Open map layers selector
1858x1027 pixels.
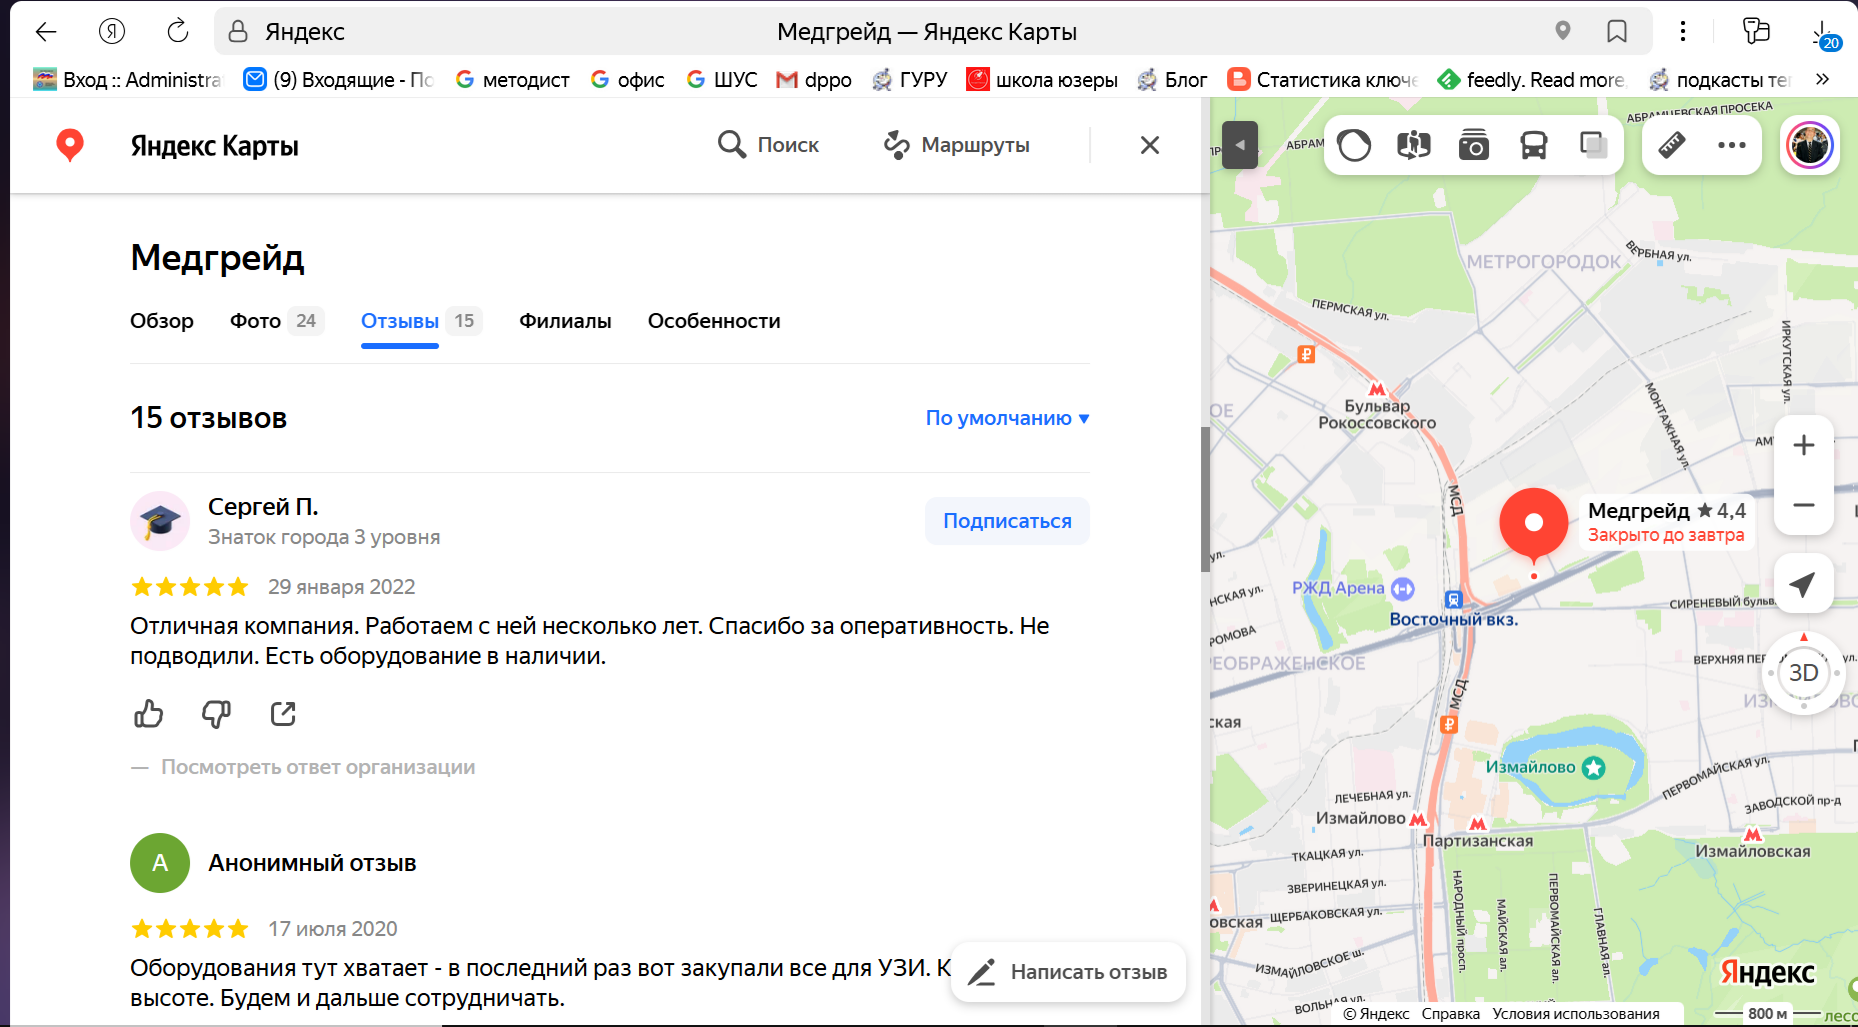tap(1594, 146)
